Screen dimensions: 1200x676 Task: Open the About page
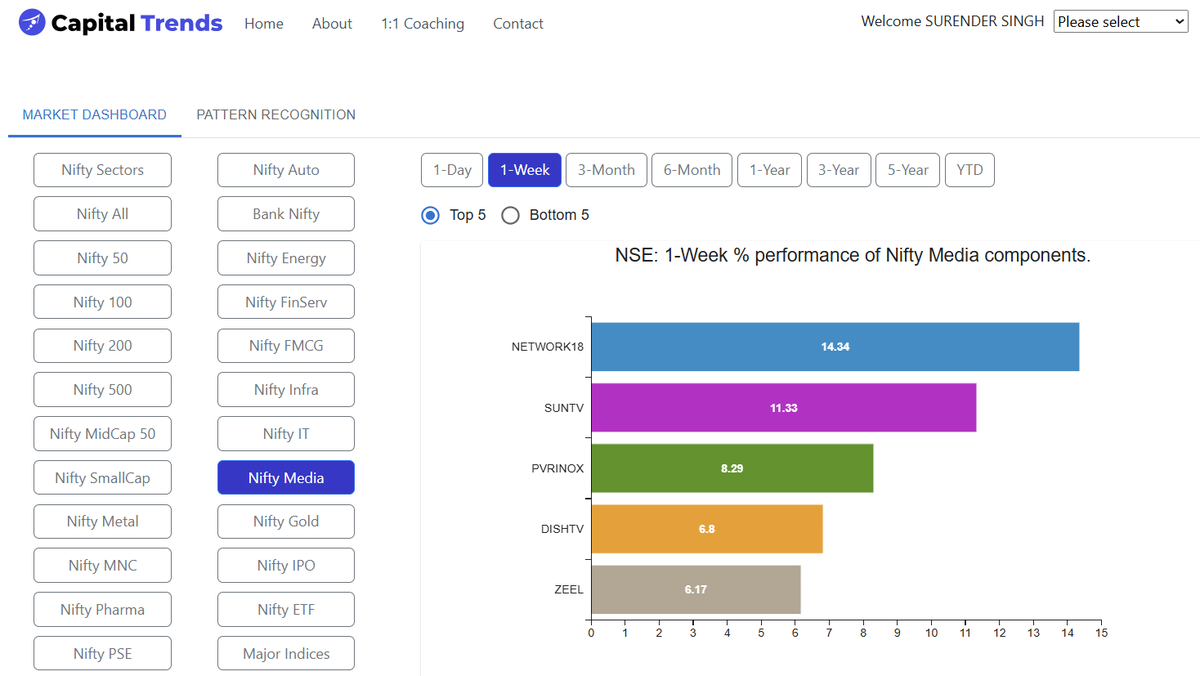click(x=332, y=23)
